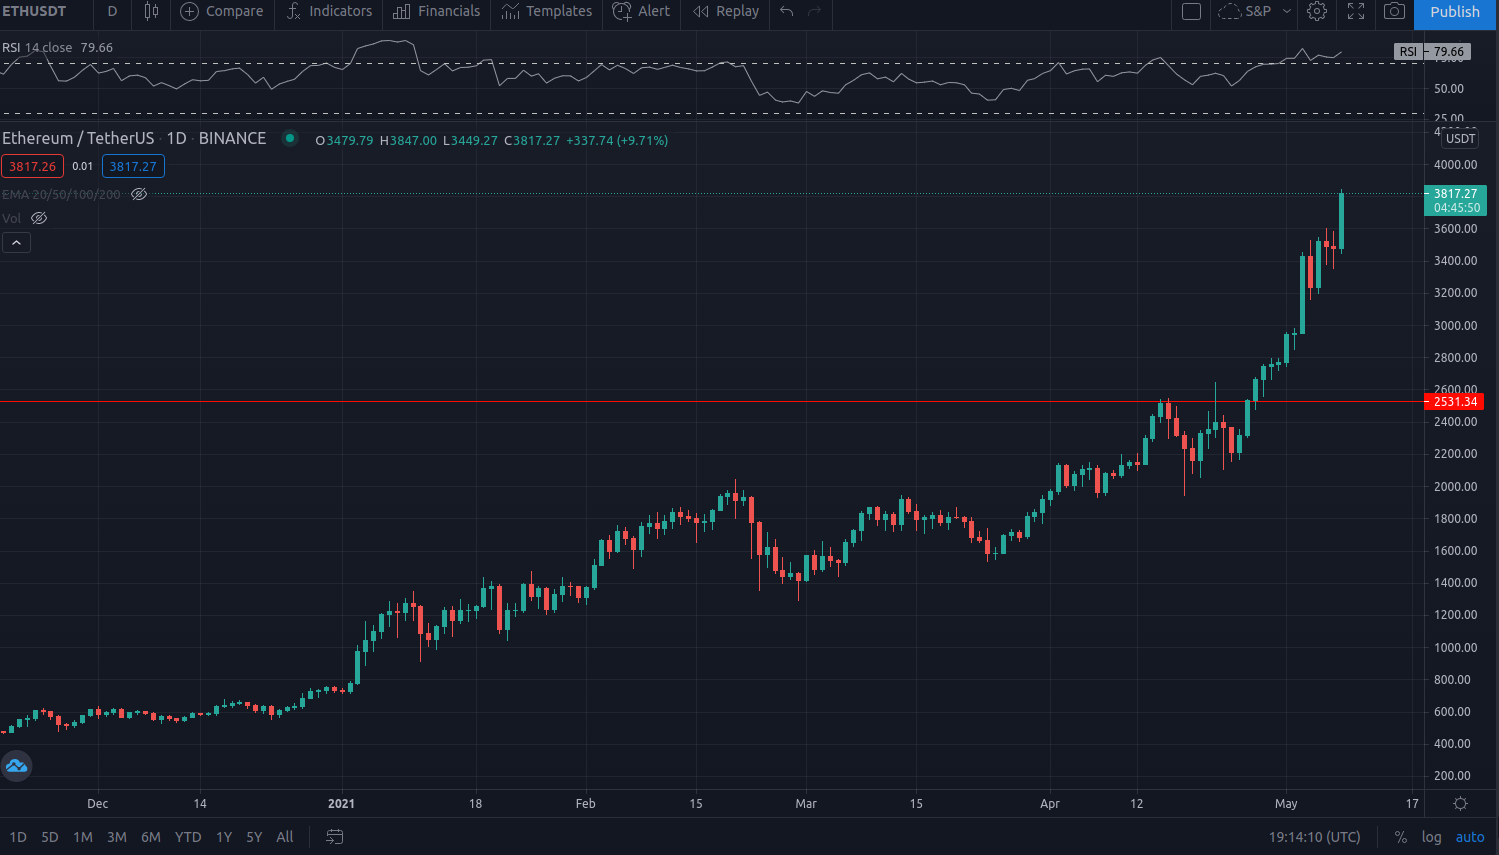This screenshot has height=855, width=1499.
Task: Open the ETHUSDT symbol search
Action: click(34, 12)
